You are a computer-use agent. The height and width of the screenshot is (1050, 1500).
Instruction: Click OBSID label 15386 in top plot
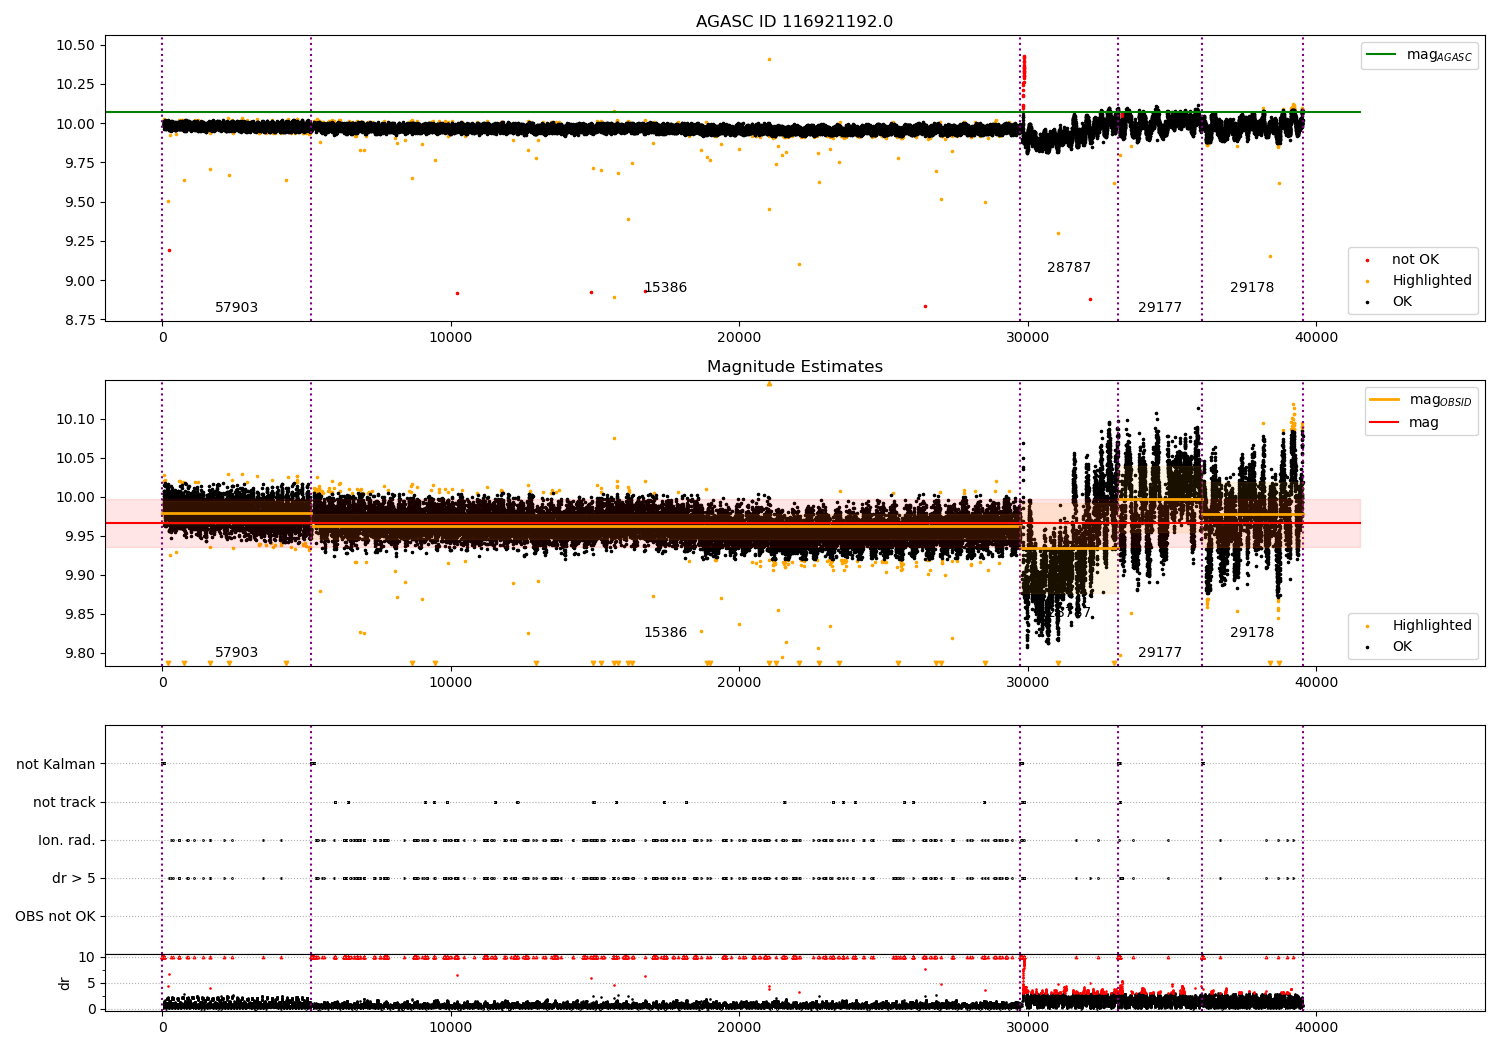click(x=665, y=288)
